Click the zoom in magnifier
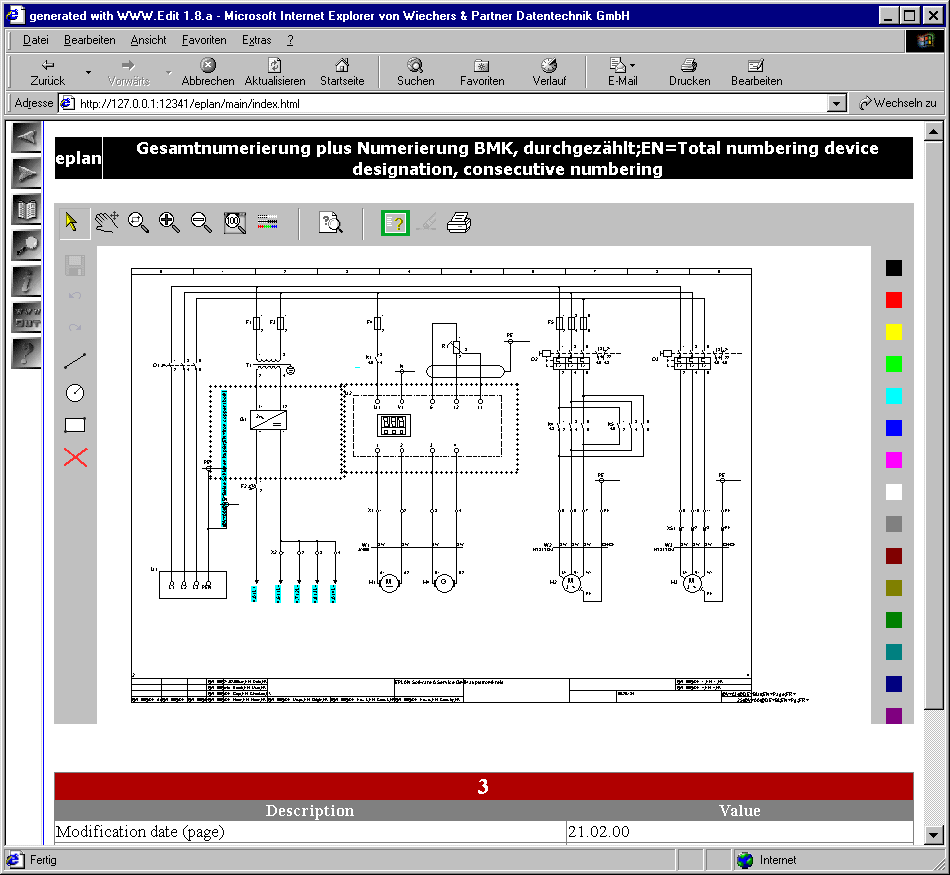Image resolution: width=950 pixels, height=875 pixels. 170,222
